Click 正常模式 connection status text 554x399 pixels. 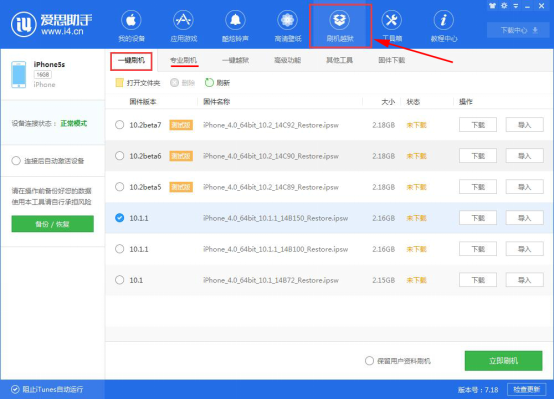click(x=73, y=123)
